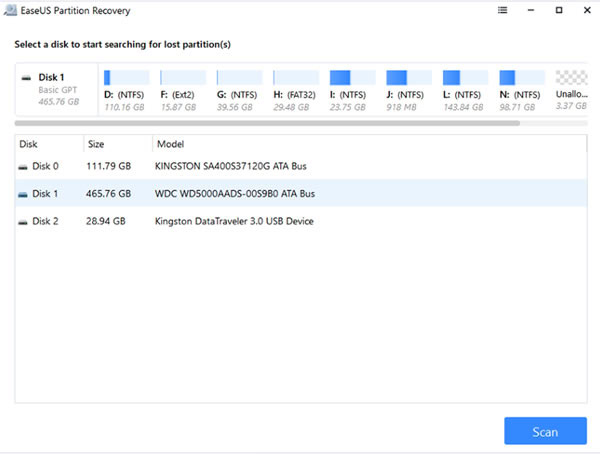600x454 pixels.
Task: Open the hamburger menu icon in title bar
Action: click(502, 10)
